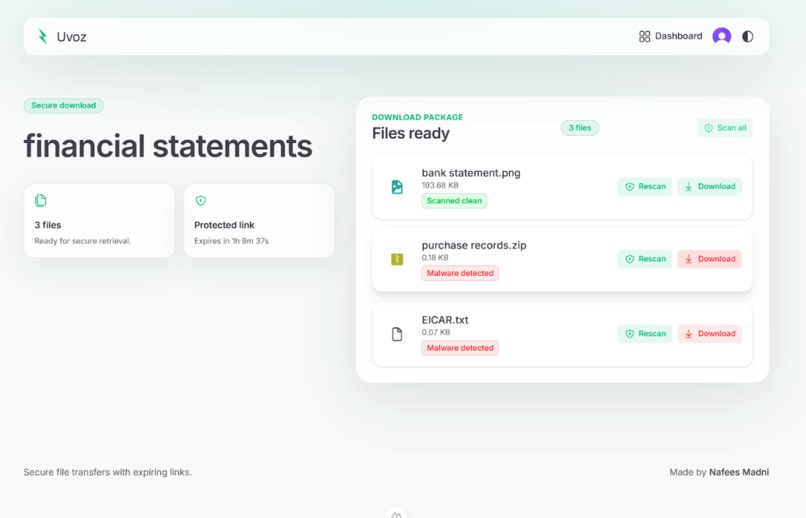The image size is (806, 518).
Task: Click the Scanned clean status badge
Action: point(454,201)
